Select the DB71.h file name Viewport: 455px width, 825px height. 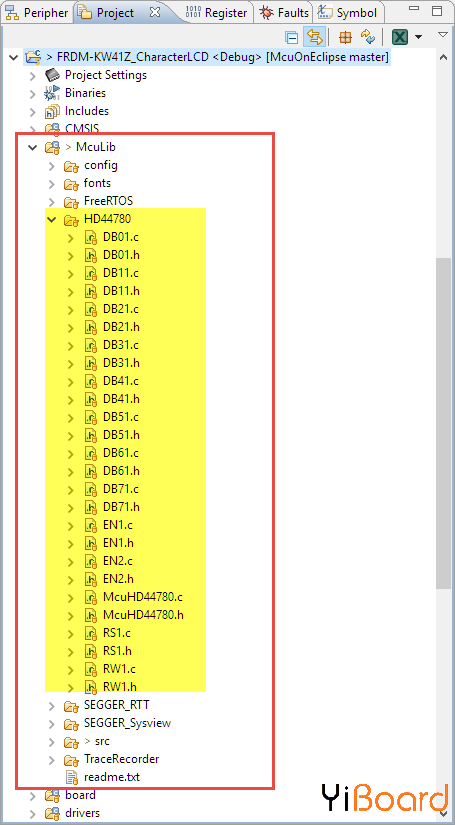click(122, 507)
